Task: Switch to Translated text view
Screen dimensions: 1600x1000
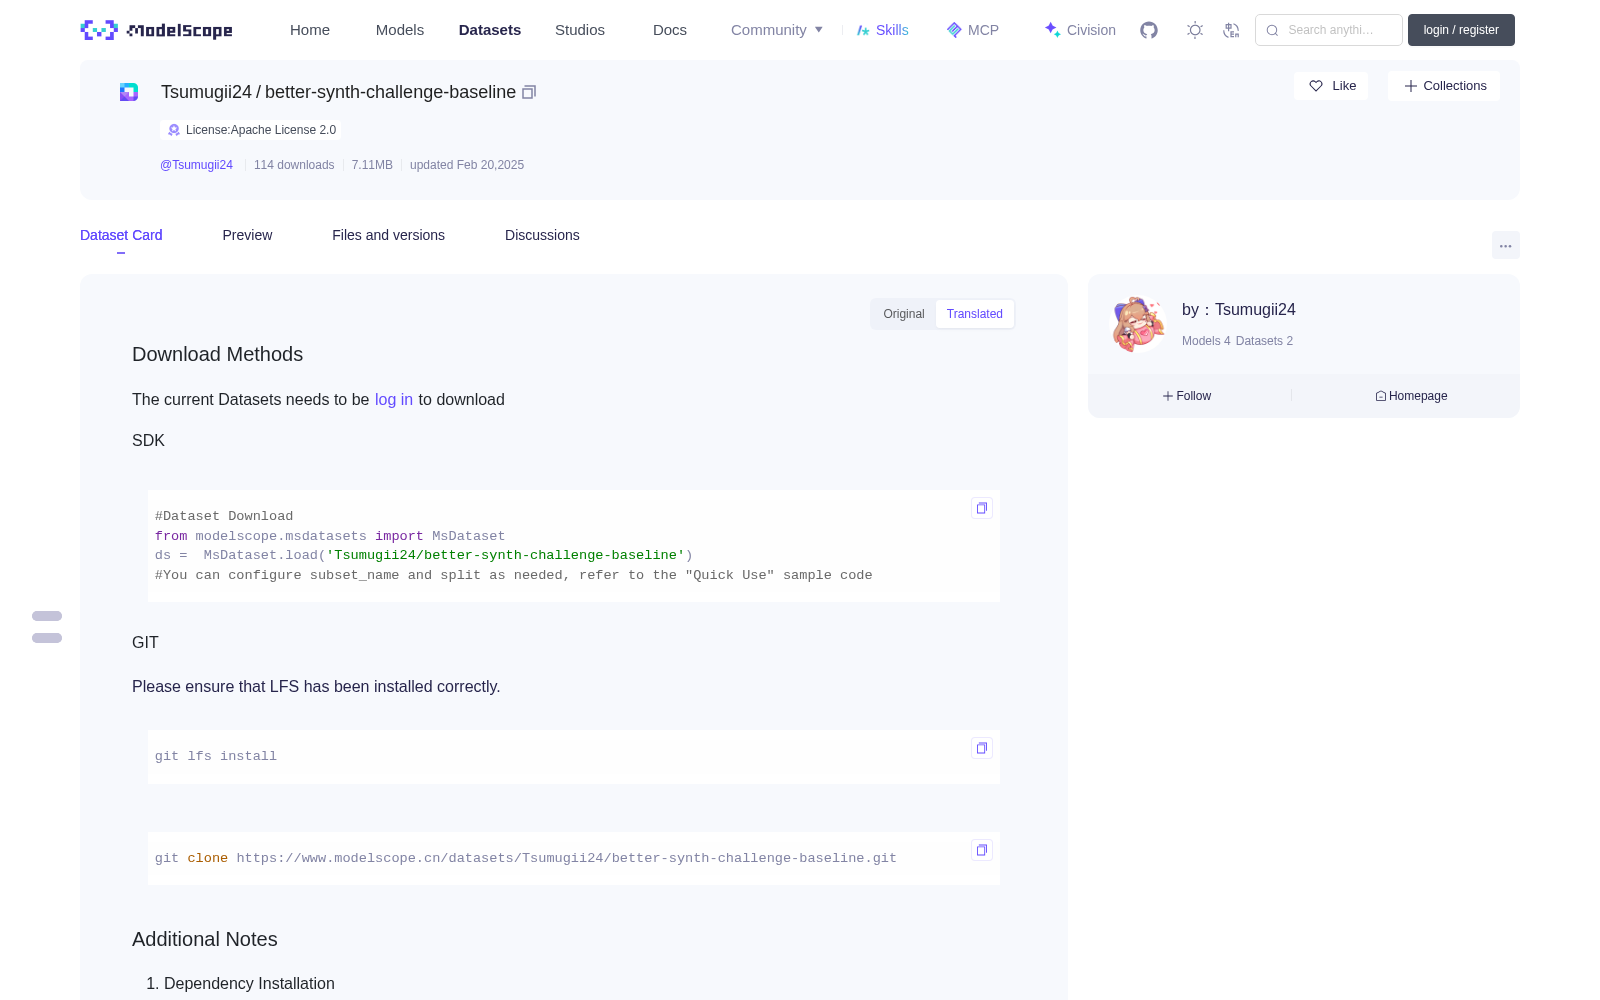Action: click(x=975, y=314)
